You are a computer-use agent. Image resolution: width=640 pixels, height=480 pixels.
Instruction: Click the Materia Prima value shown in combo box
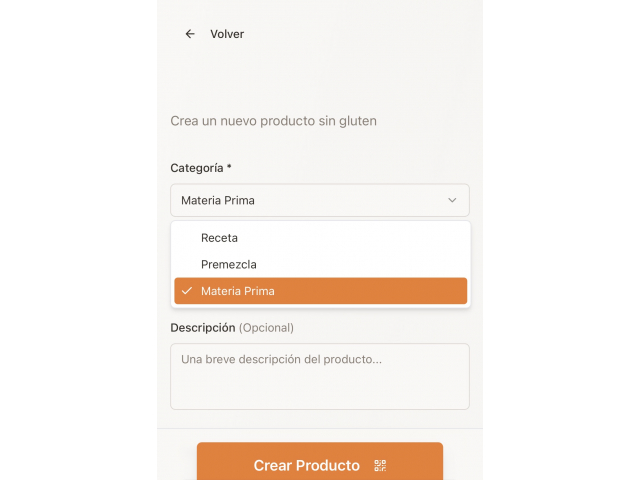point(218,201)
